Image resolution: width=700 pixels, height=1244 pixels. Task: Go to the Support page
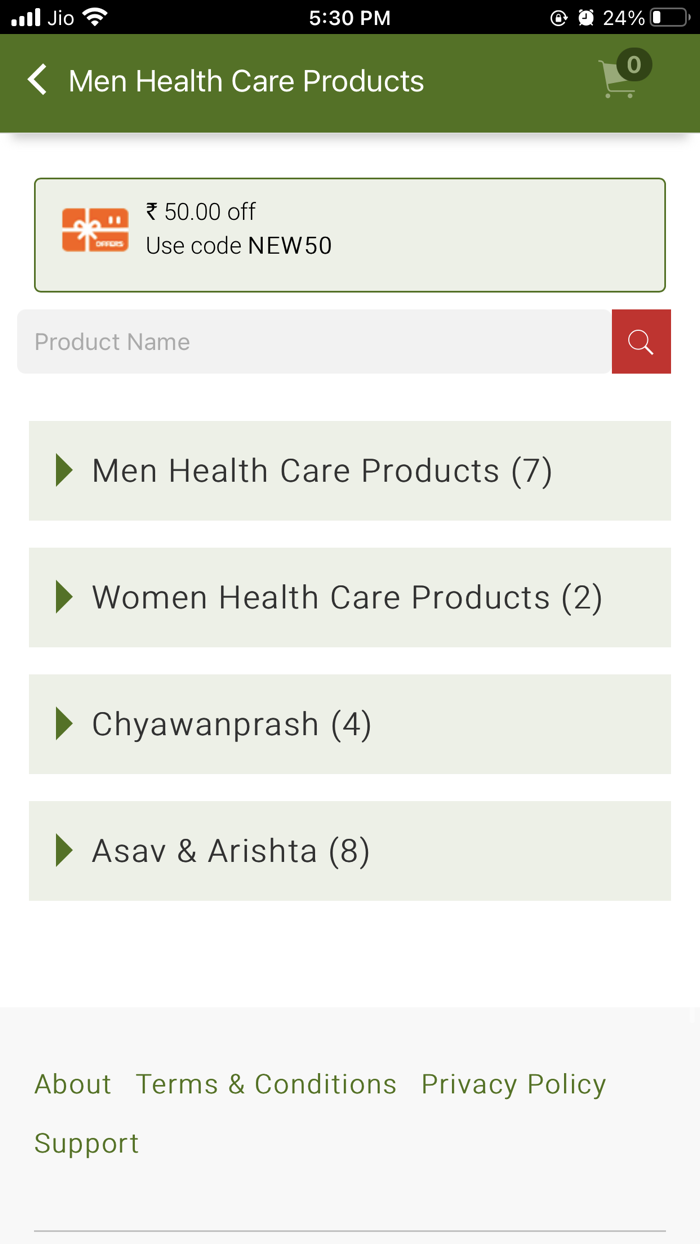tap(86, 1143)
